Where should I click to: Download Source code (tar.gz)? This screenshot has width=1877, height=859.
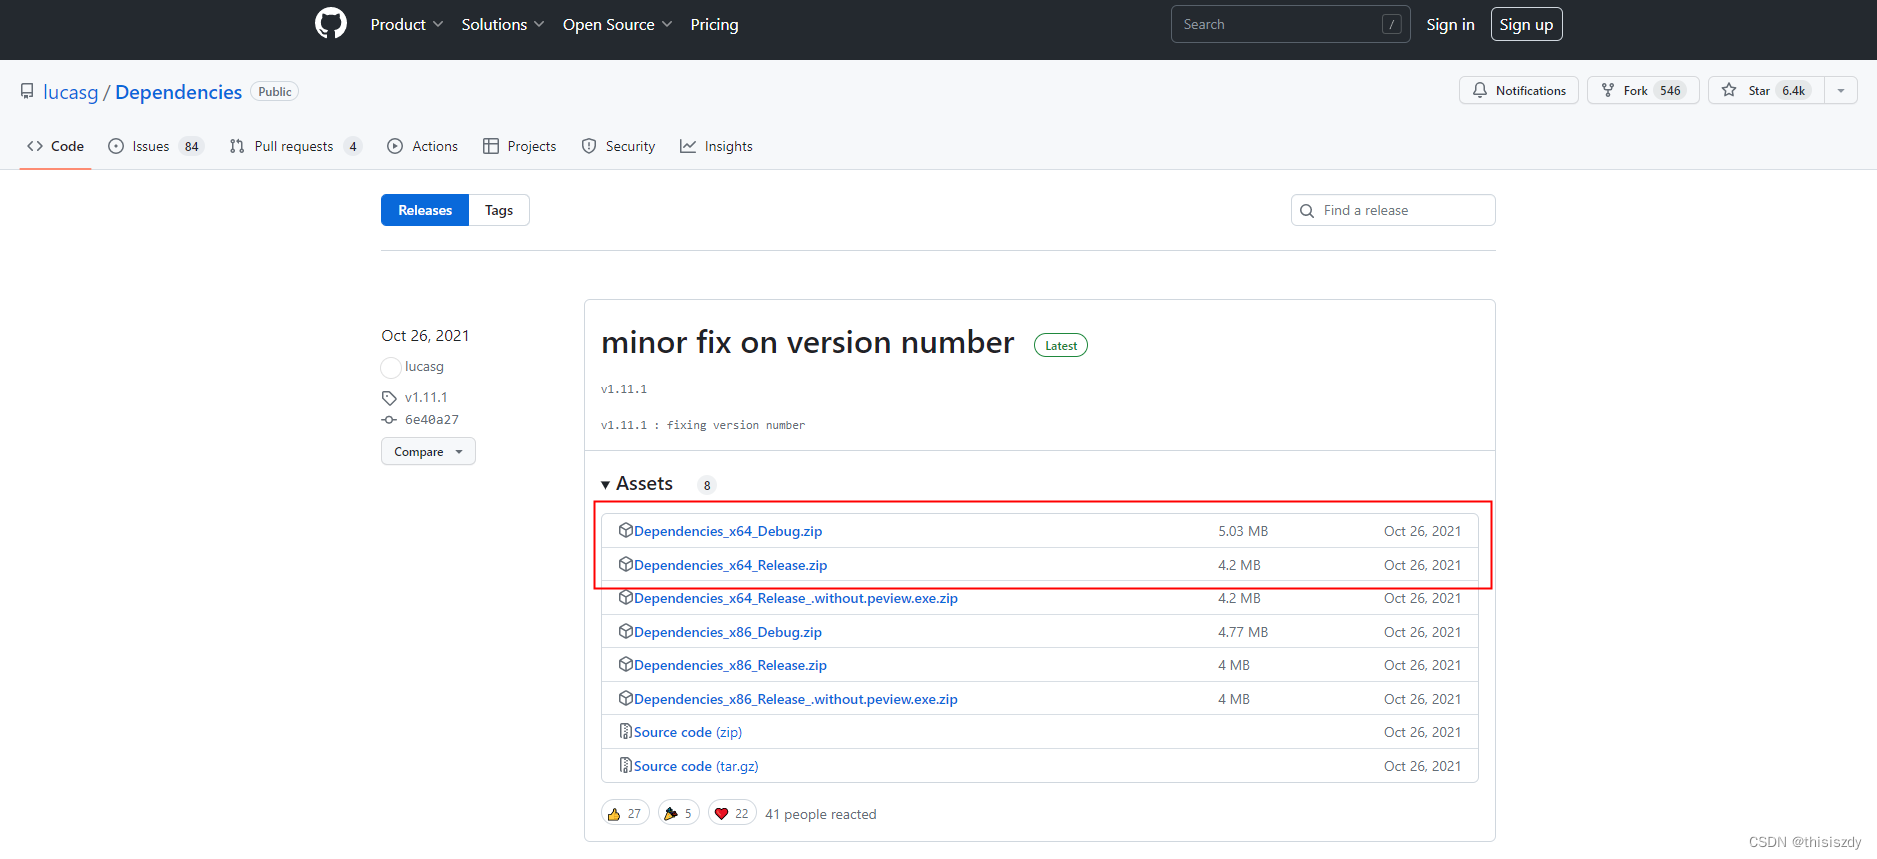point(696,766)
